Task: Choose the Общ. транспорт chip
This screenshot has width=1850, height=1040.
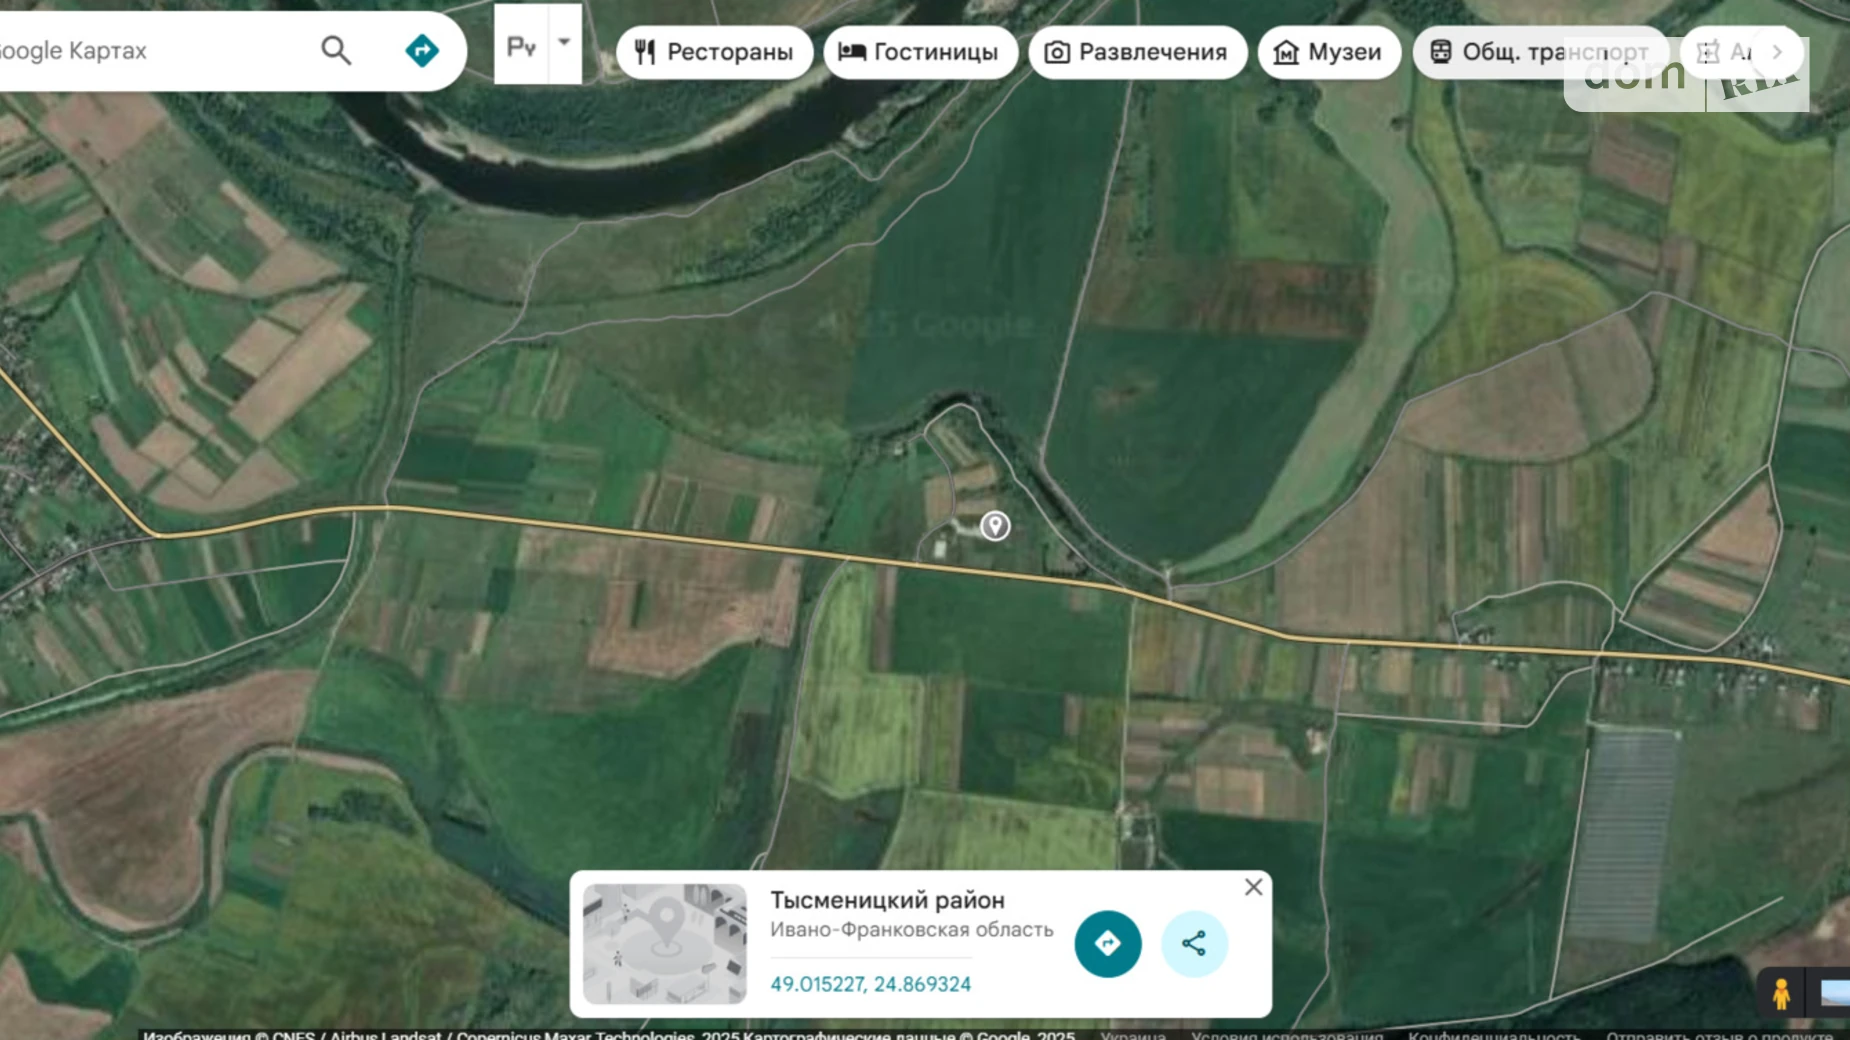Action: tap(1540, 52)
